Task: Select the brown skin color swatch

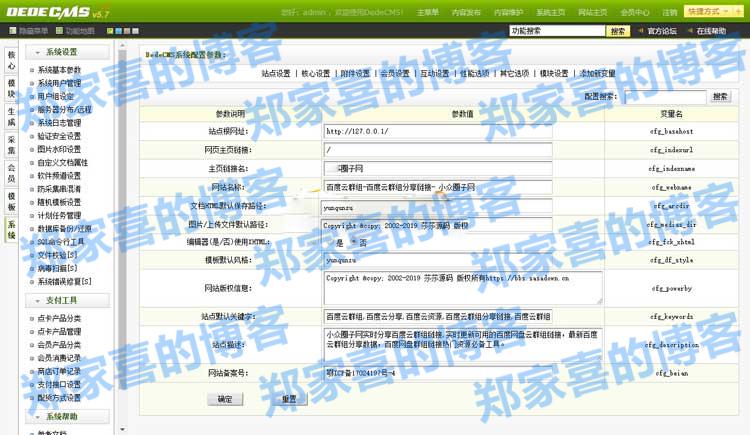Action: (127, 31)
